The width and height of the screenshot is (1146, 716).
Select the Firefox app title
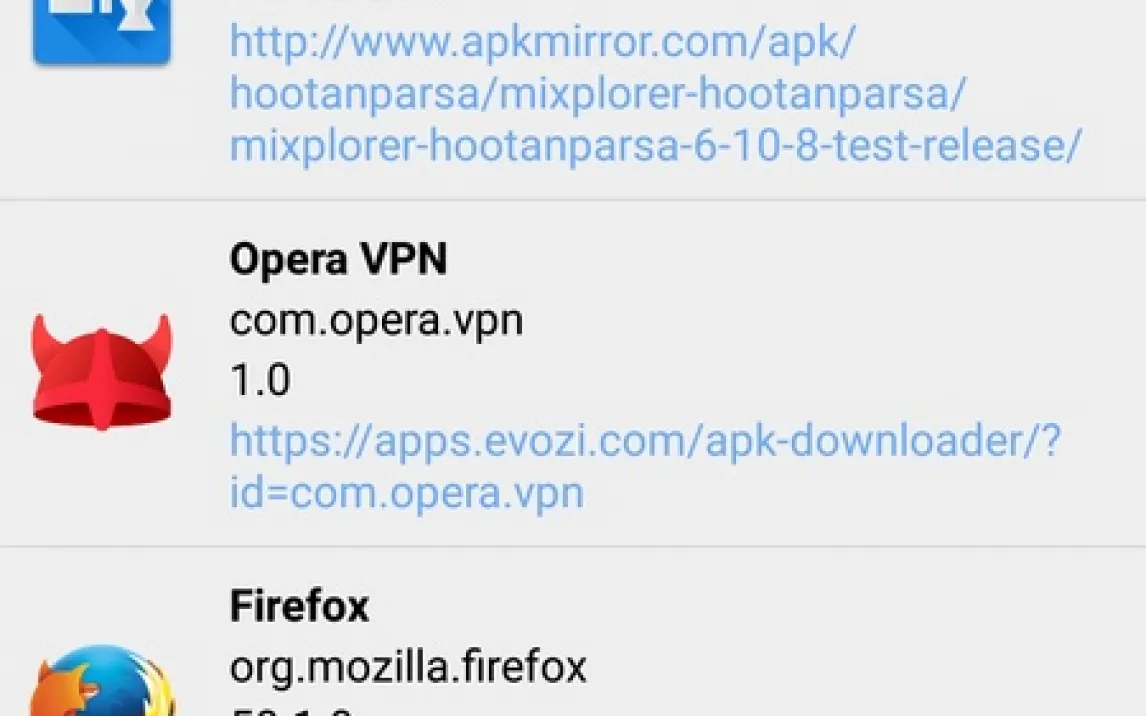click(300, 606)
